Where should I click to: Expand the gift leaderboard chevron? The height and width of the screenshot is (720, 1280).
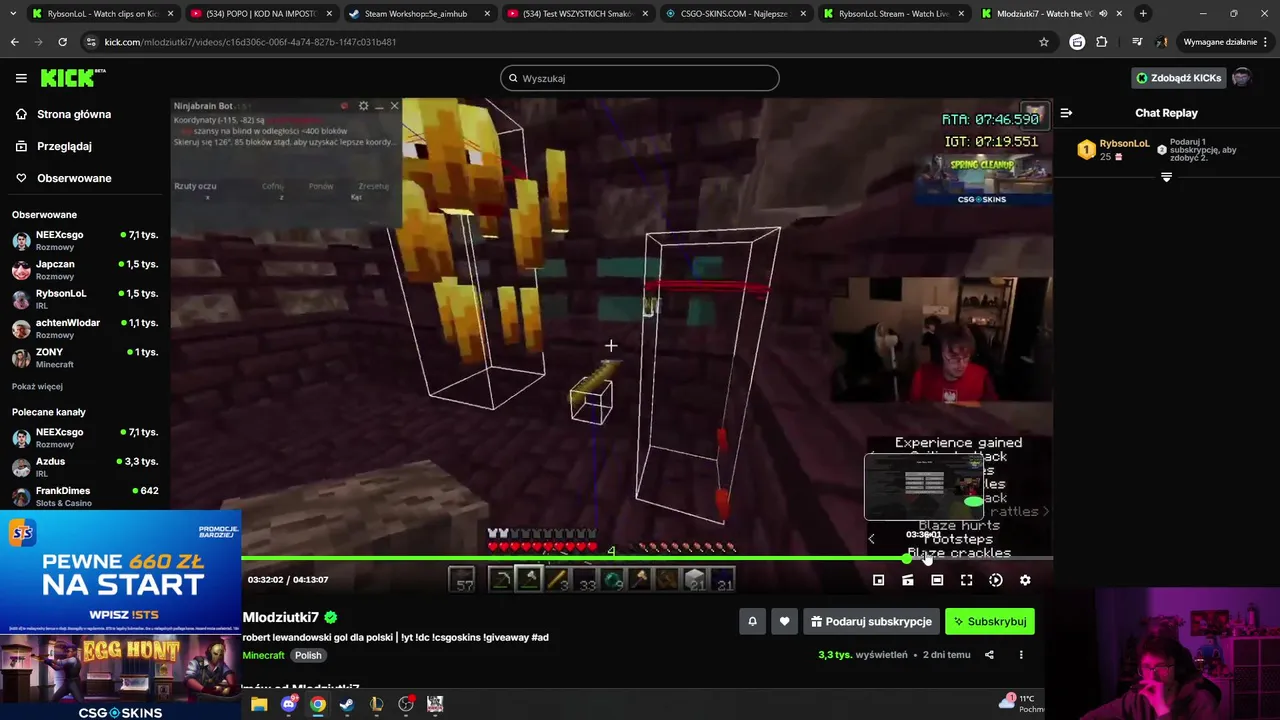pyautogui.click(x=1166, y=177)
